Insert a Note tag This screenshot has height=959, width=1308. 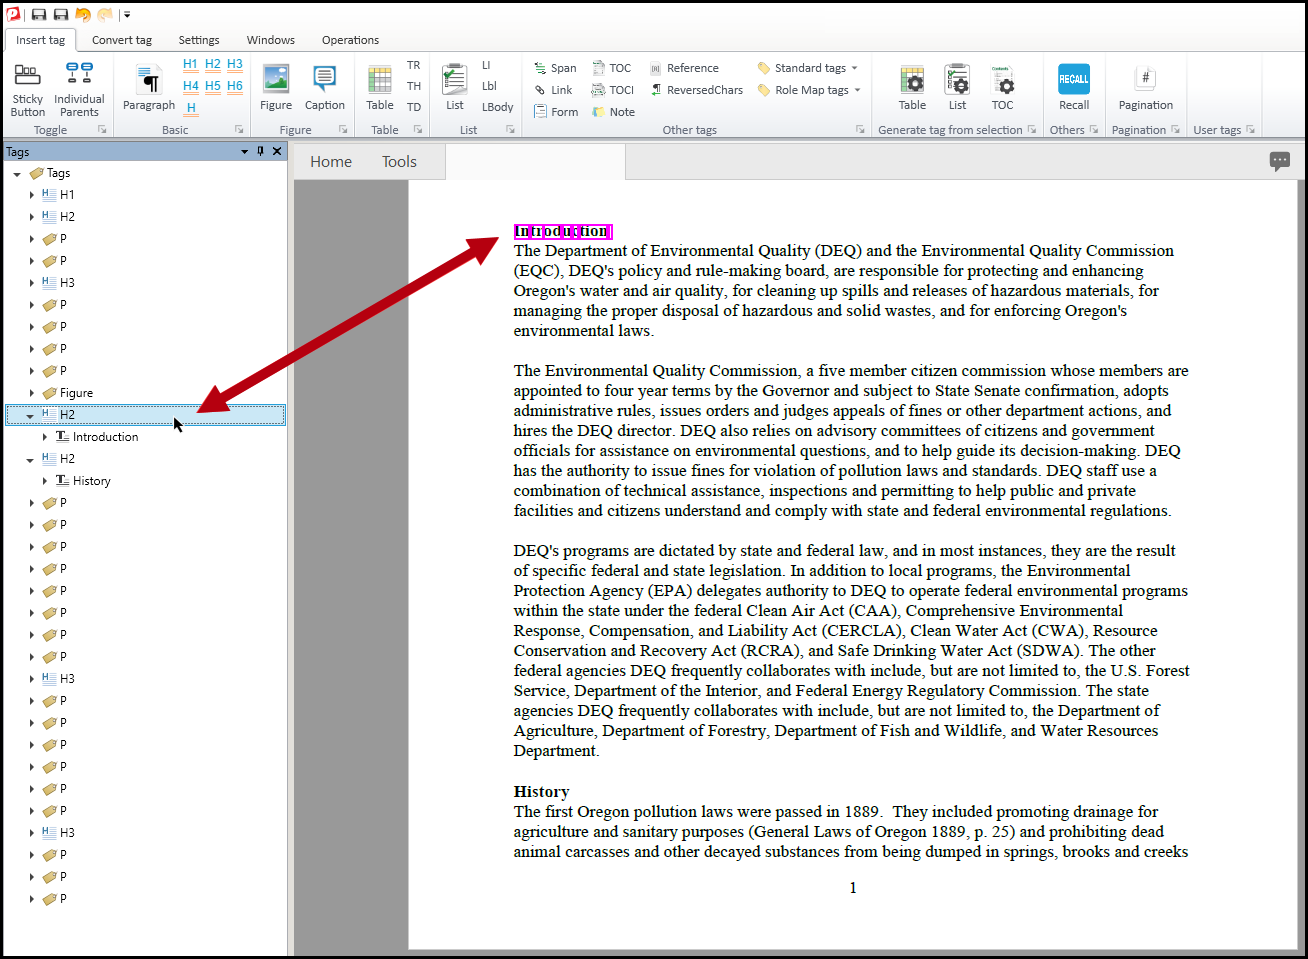point(614,112)
